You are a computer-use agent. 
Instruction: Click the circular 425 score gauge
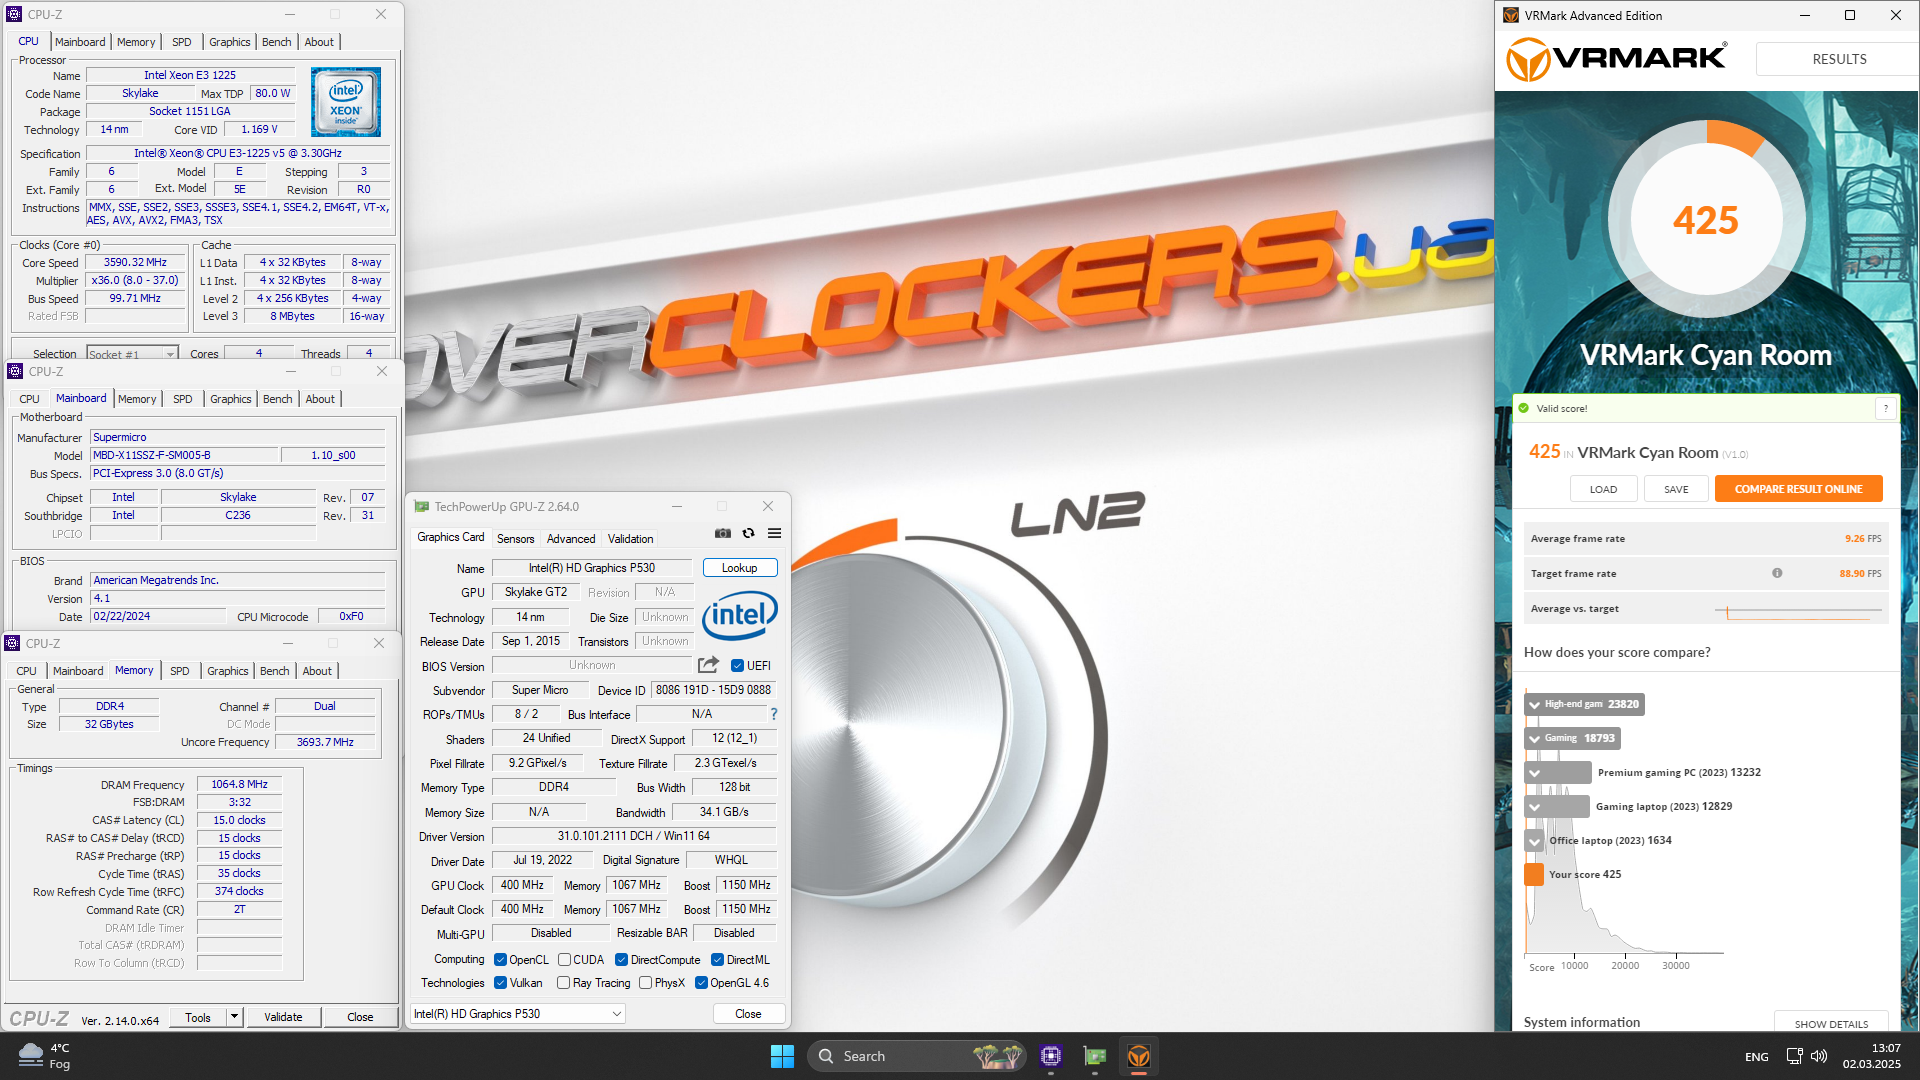(x=1706, y=219)
